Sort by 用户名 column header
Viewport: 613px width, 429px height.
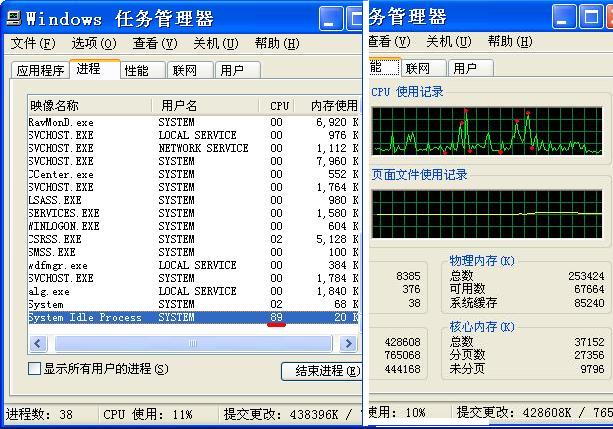point(205,106)
